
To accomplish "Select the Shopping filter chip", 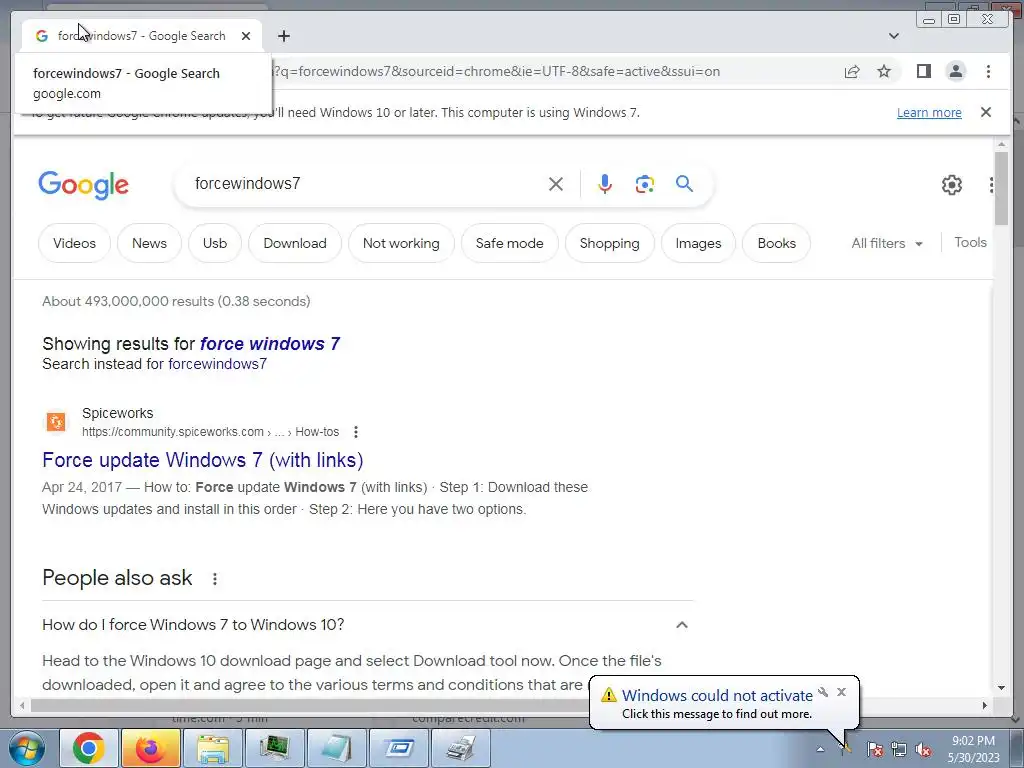I will pyautogui.click(x=609, y=243).
